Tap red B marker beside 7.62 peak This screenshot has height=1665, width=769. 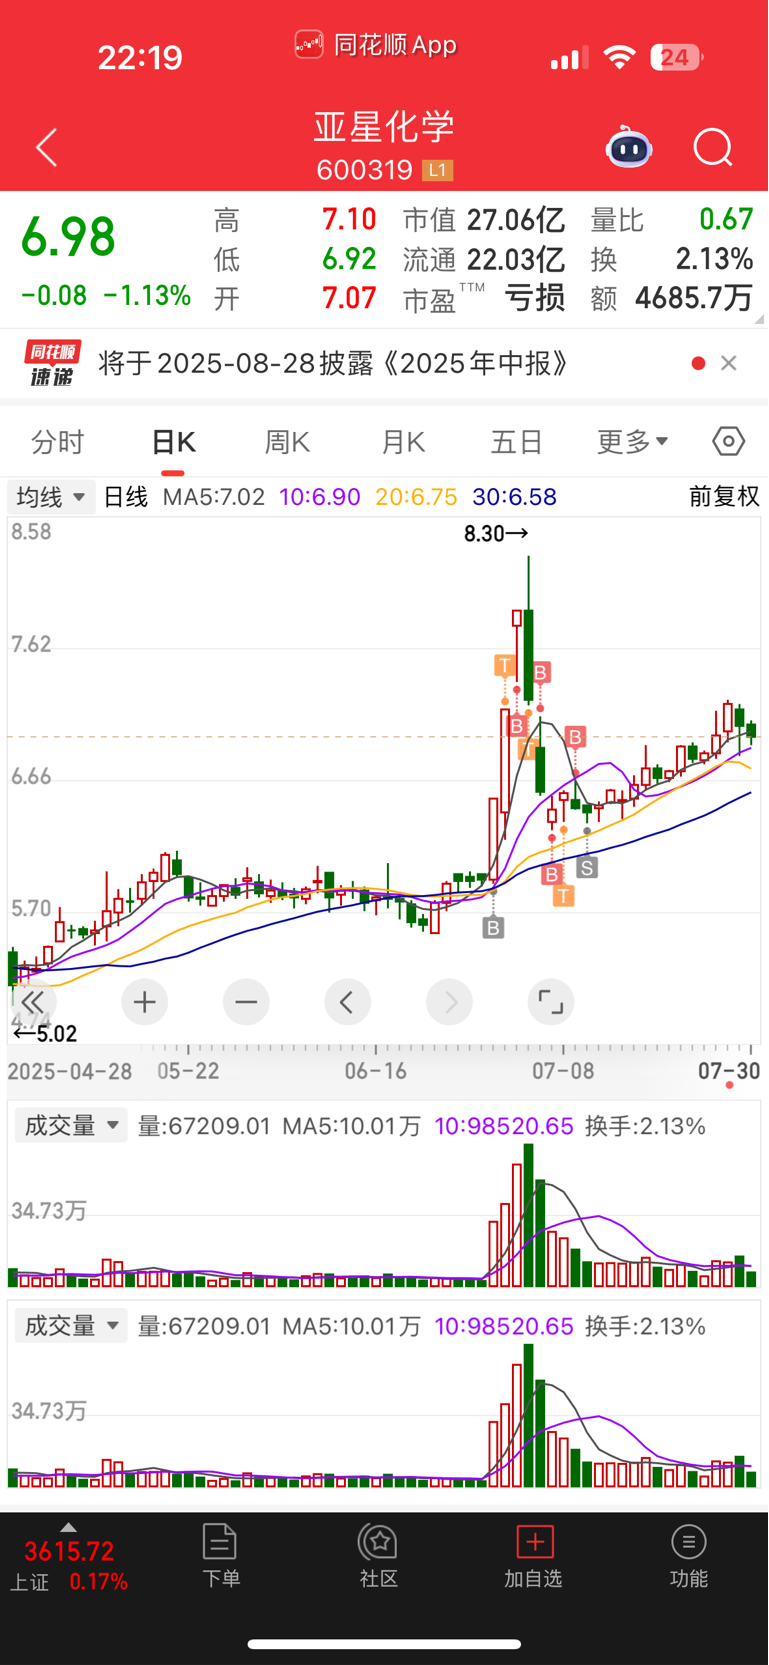(x=541, y=673)
